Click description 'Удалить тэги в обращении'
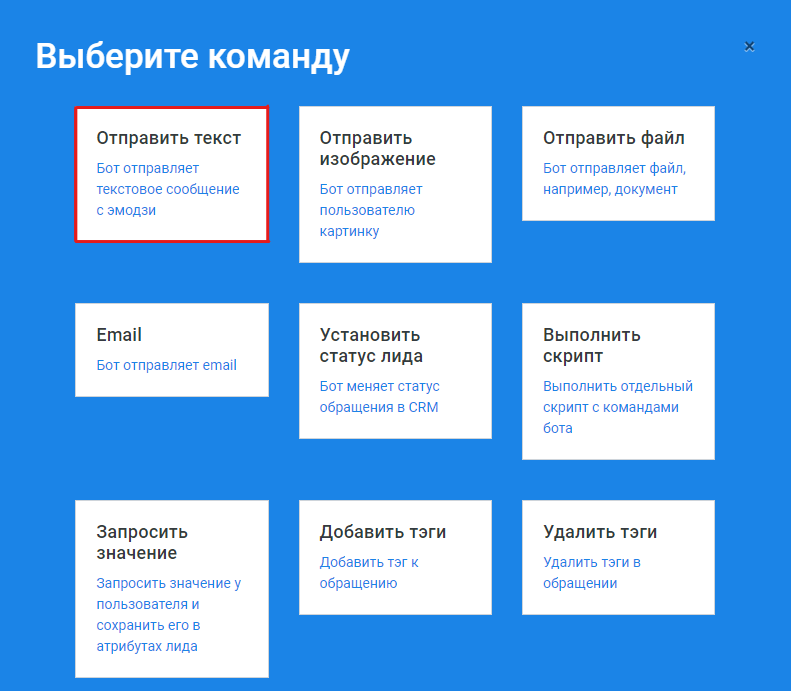This screenshot has width=791, height=691. coord(592,573)
